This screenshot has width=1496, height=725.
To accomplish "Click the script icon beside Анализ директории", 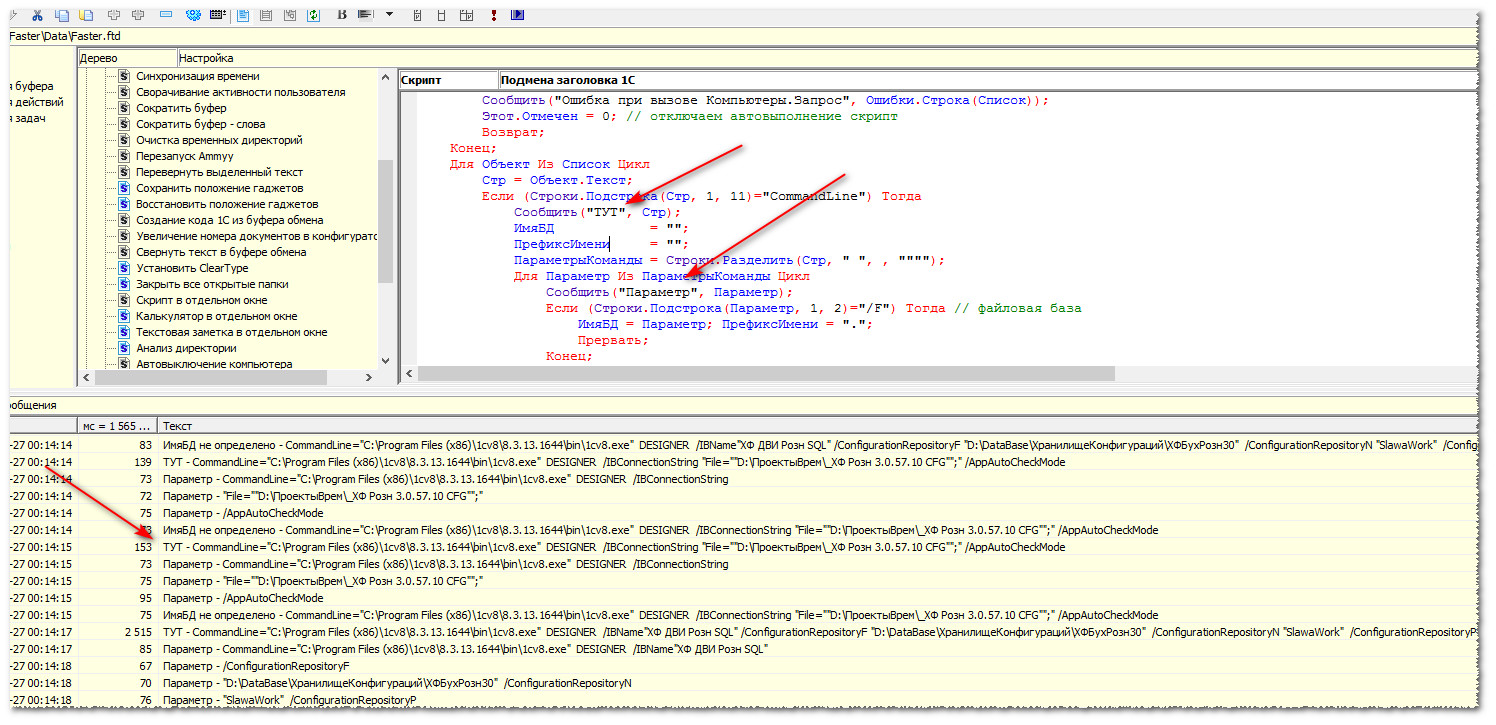I will (124, 348).
